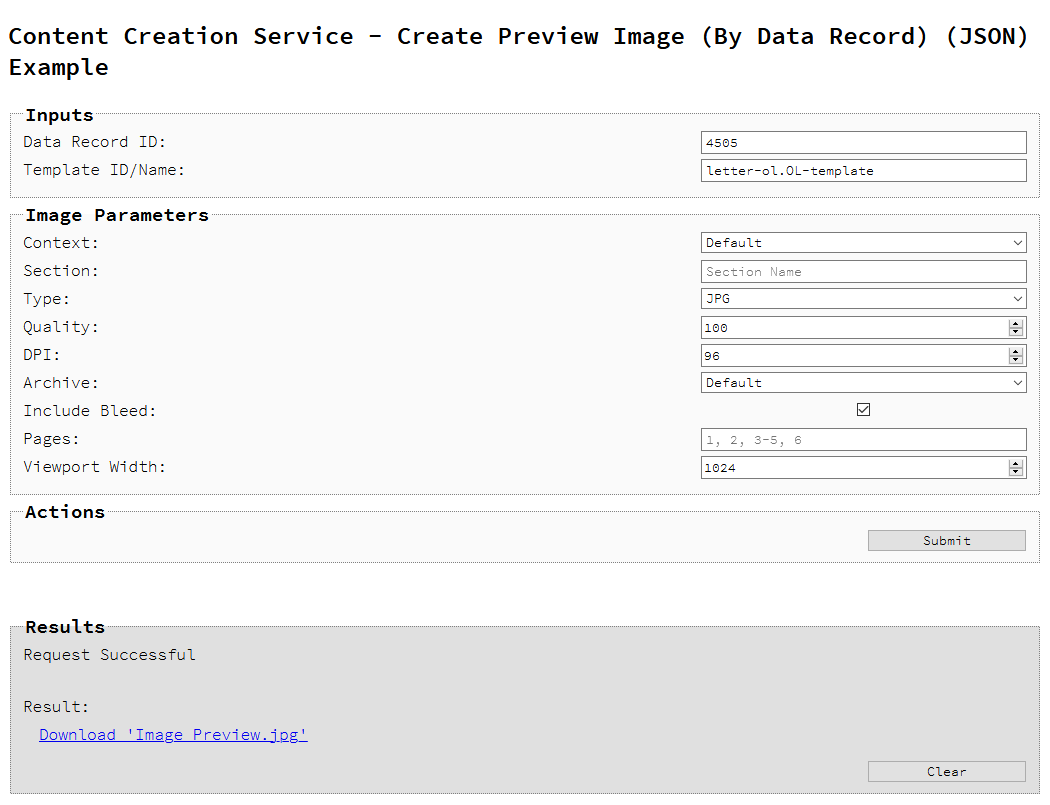1050x805 pixels.
Task: Decrease Quality with the down spinner arrow
Action: [1016, 332]
